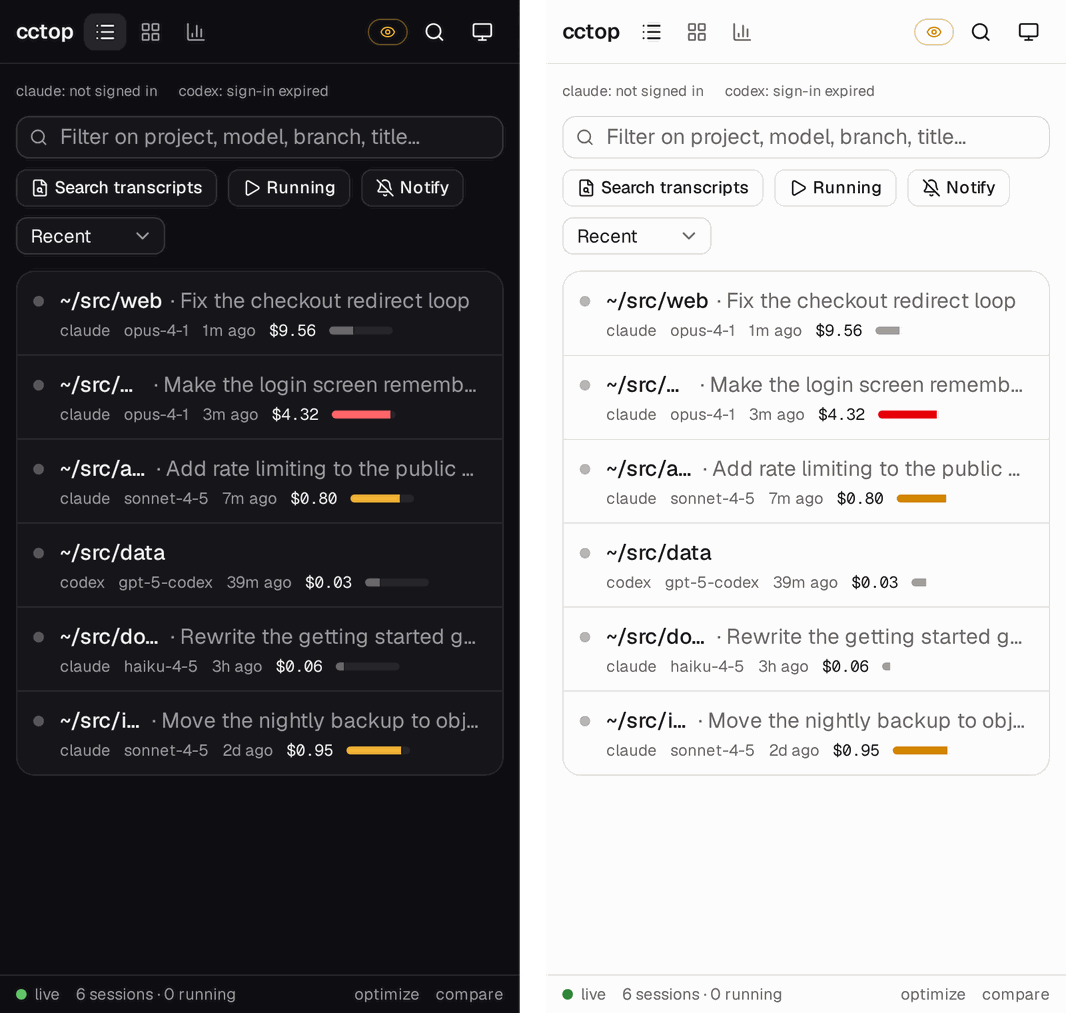The height and width of the screenshot is (1013, 1066).
Task: Open the Recent sort dropdown in light panel
Action: click(x=637, y=236)
